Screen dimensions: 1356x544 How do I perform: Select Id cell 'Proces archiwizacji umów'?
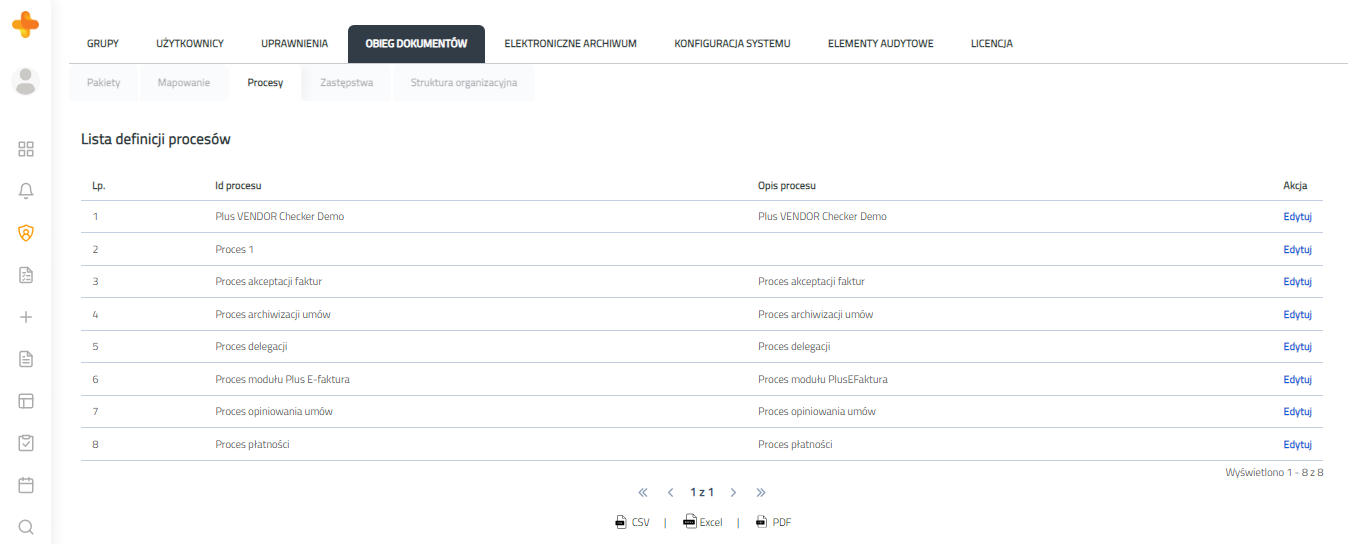pyautogui.click(x=272, y=314)
